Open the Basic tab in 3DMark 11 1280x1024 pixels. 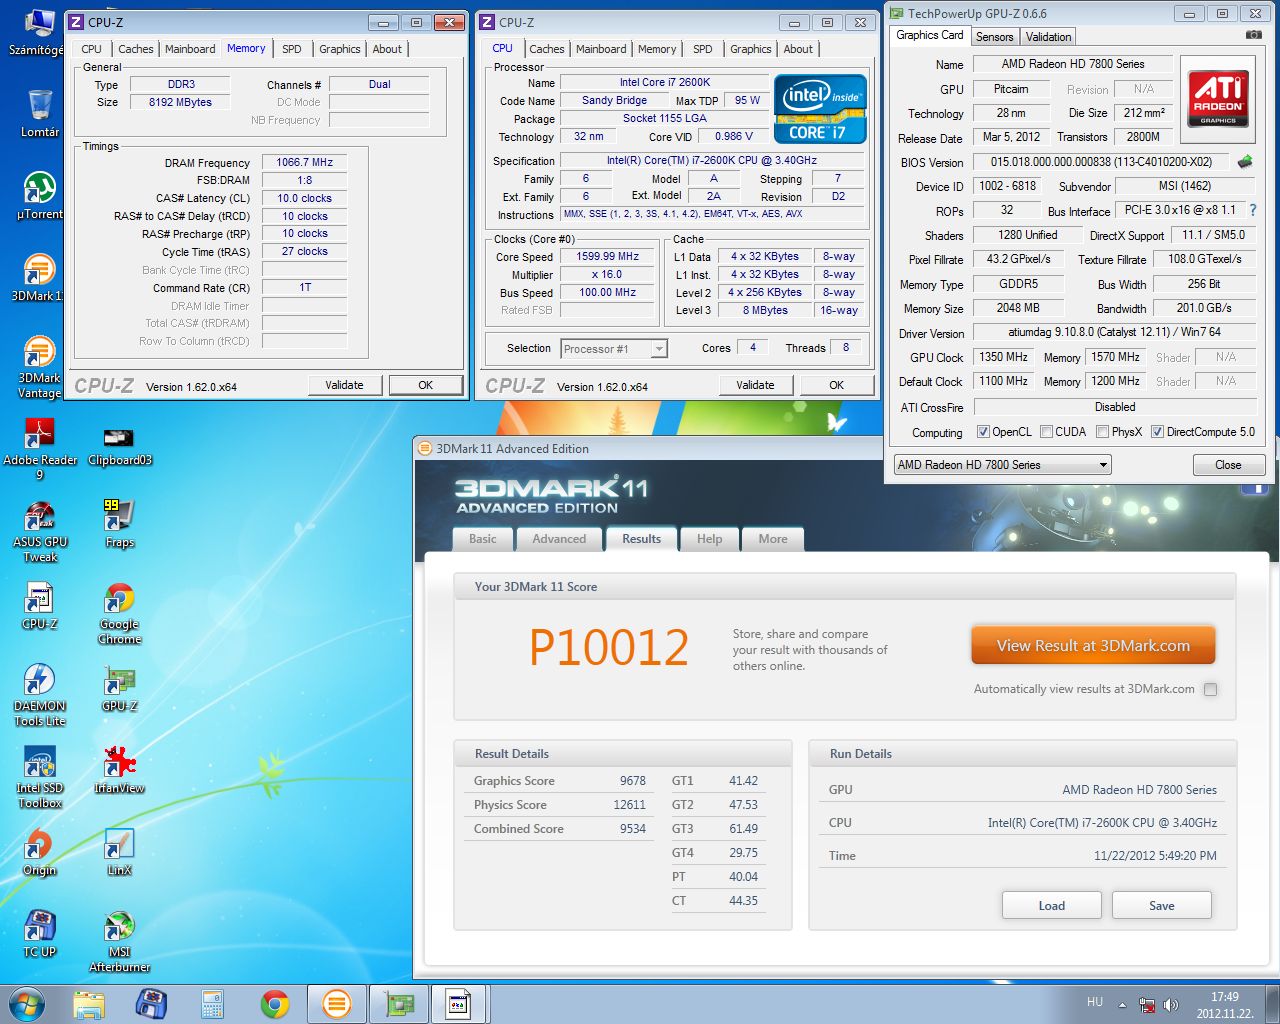tap(483, 539)
